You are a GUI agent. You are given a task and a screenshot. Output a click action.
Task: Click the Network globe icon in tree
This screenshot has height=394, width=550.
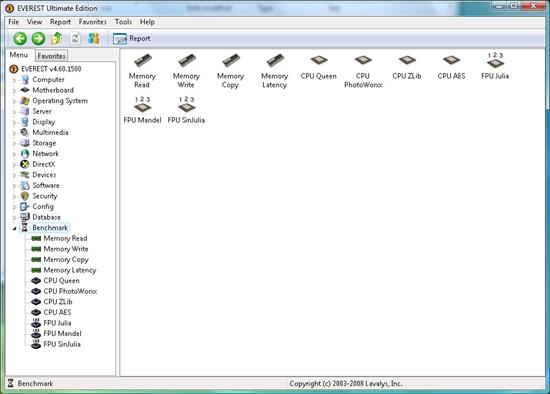pos(25,154)
